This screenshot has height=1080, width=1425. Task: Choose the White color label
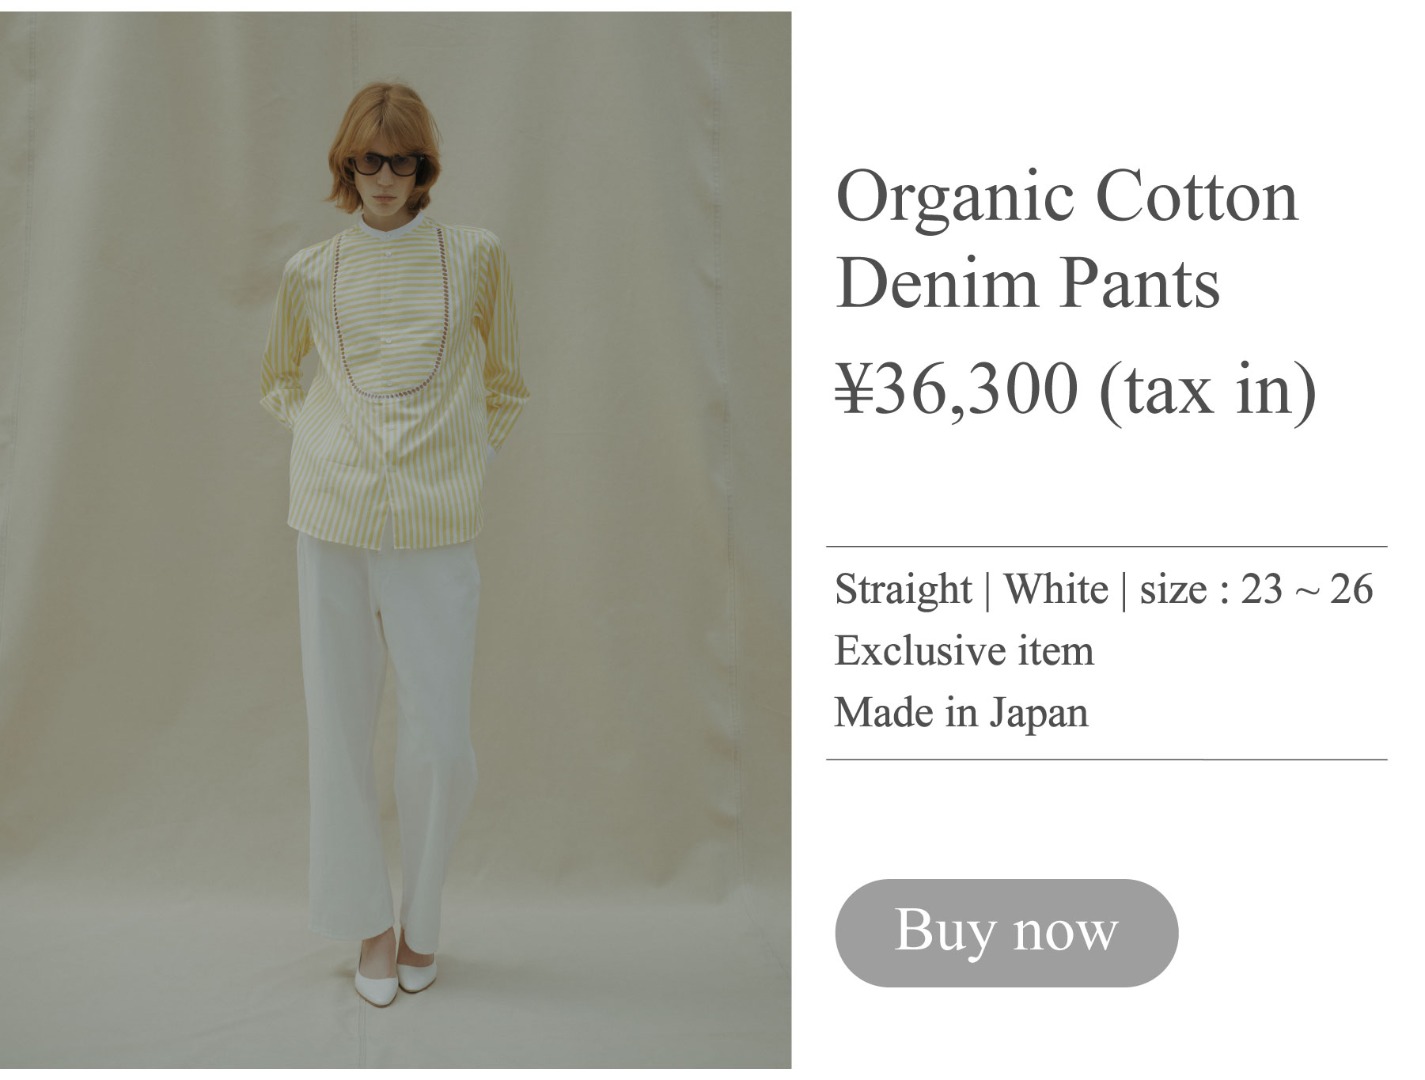pyautogui.click(x=1055, y=589)
